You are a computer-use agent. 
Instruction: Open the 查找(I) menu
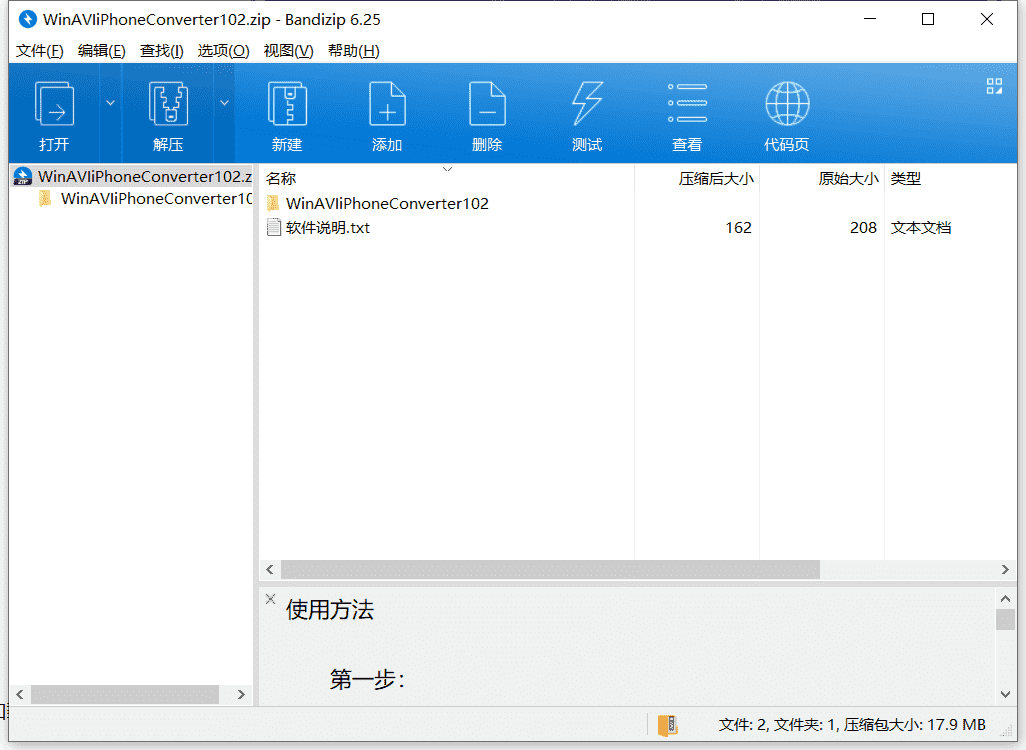(x=162, y=50)
